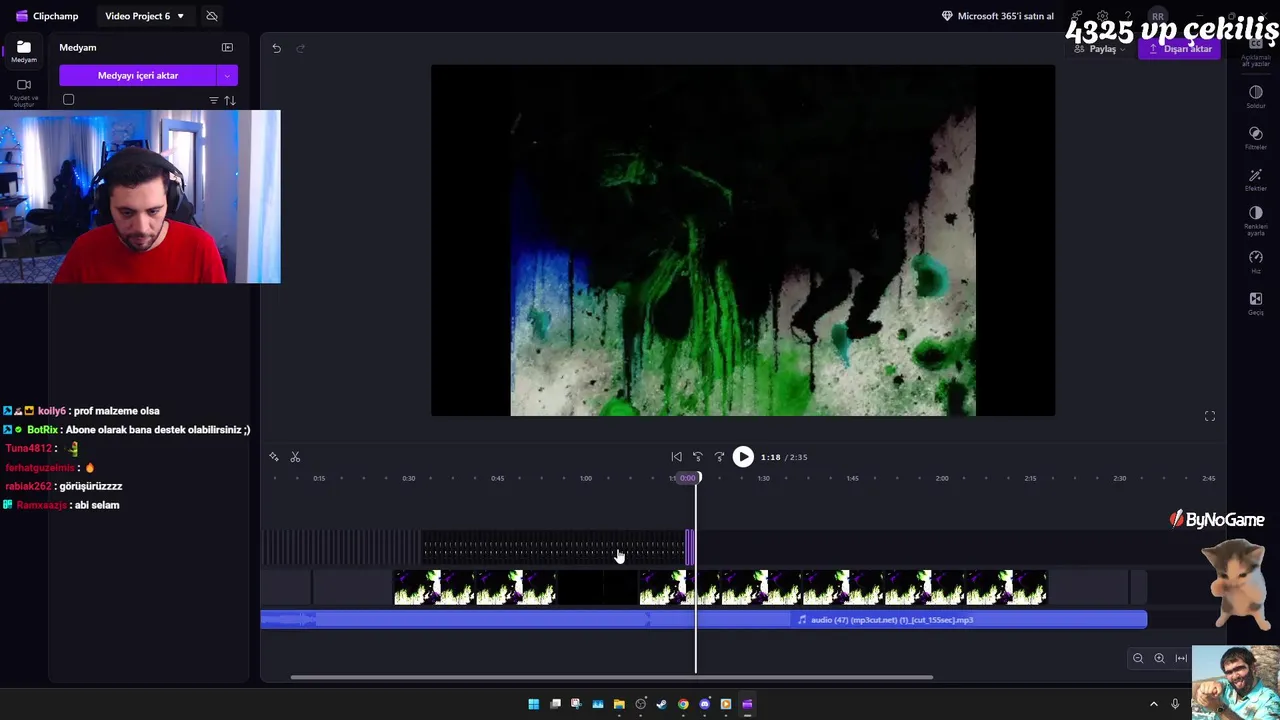Click the Medyayı içeri aktar button
Screen dimensions: 1280x720
[x=138, y=75]
